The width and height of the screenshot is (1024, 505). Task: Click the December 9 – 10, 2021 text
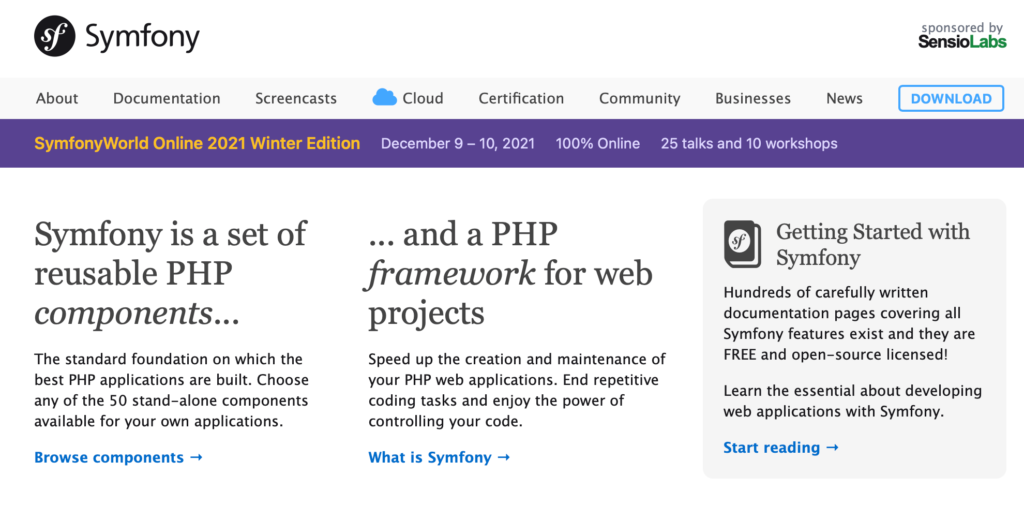click(458, 143)
